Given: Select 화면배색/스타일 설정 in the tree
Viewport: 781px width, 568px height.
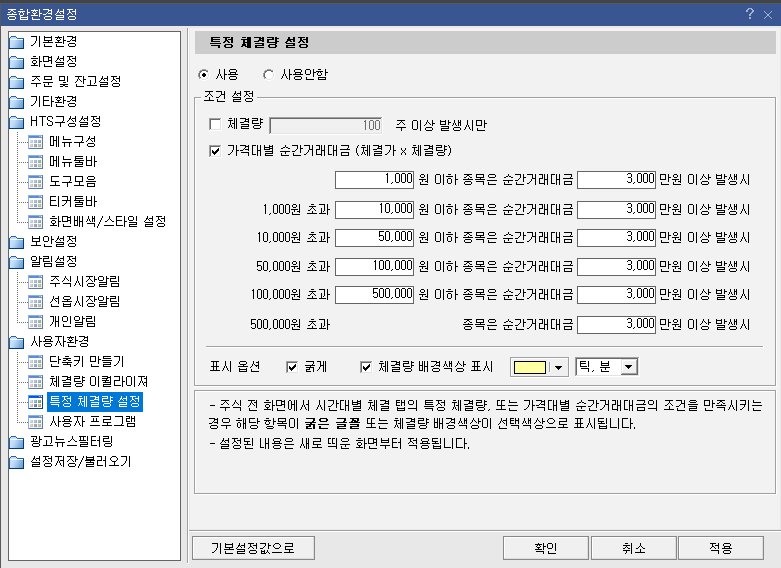Looking at the screenshot, I should (108, 221).
